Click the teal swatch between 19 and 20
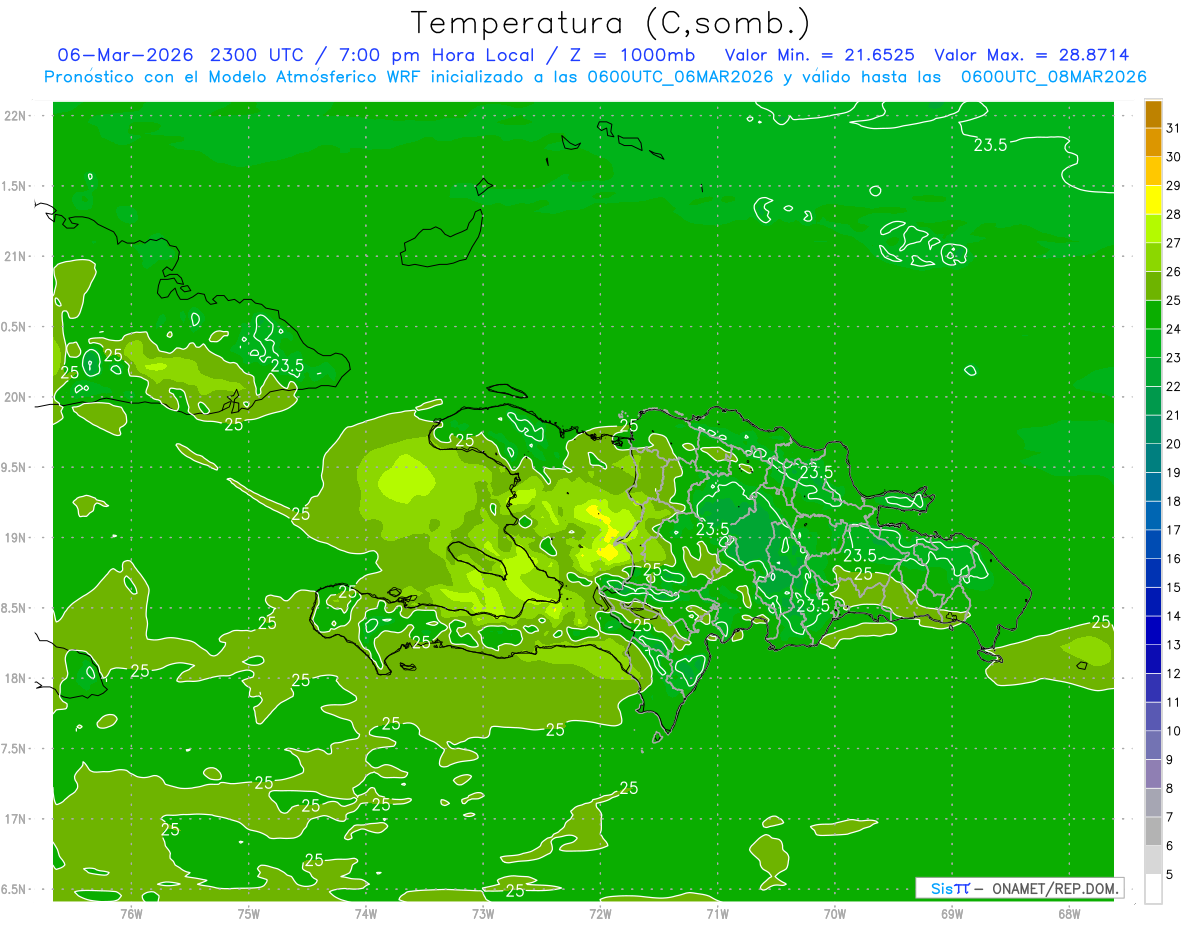Viewport: 1200px width, 927px height. click(x=1153, y=459)
